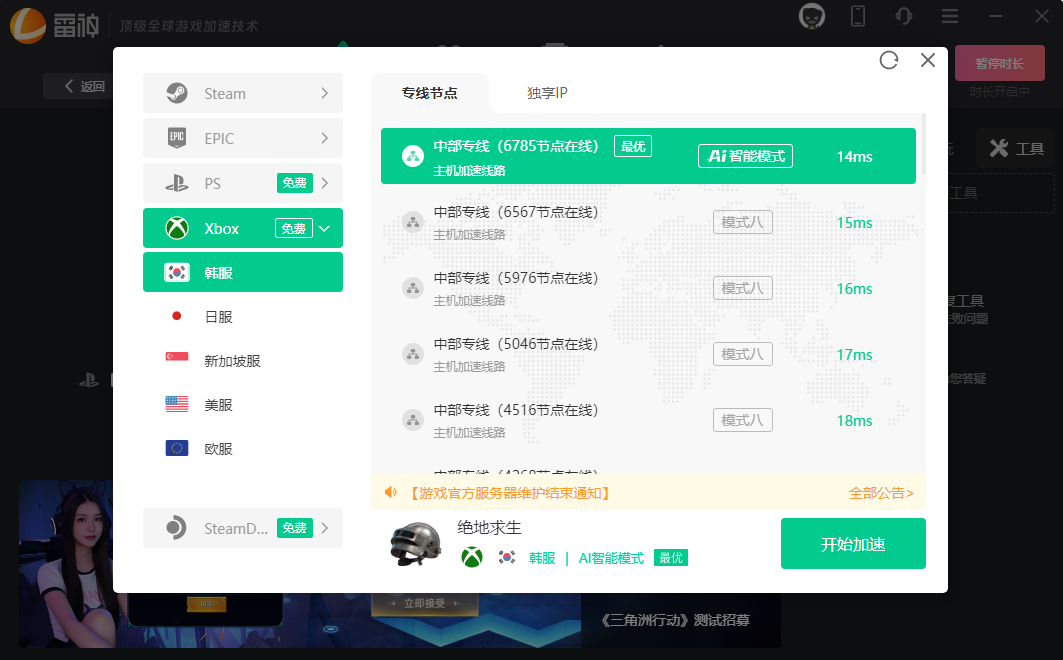Click the mobile phone icon in title bar

coord(858,16)
